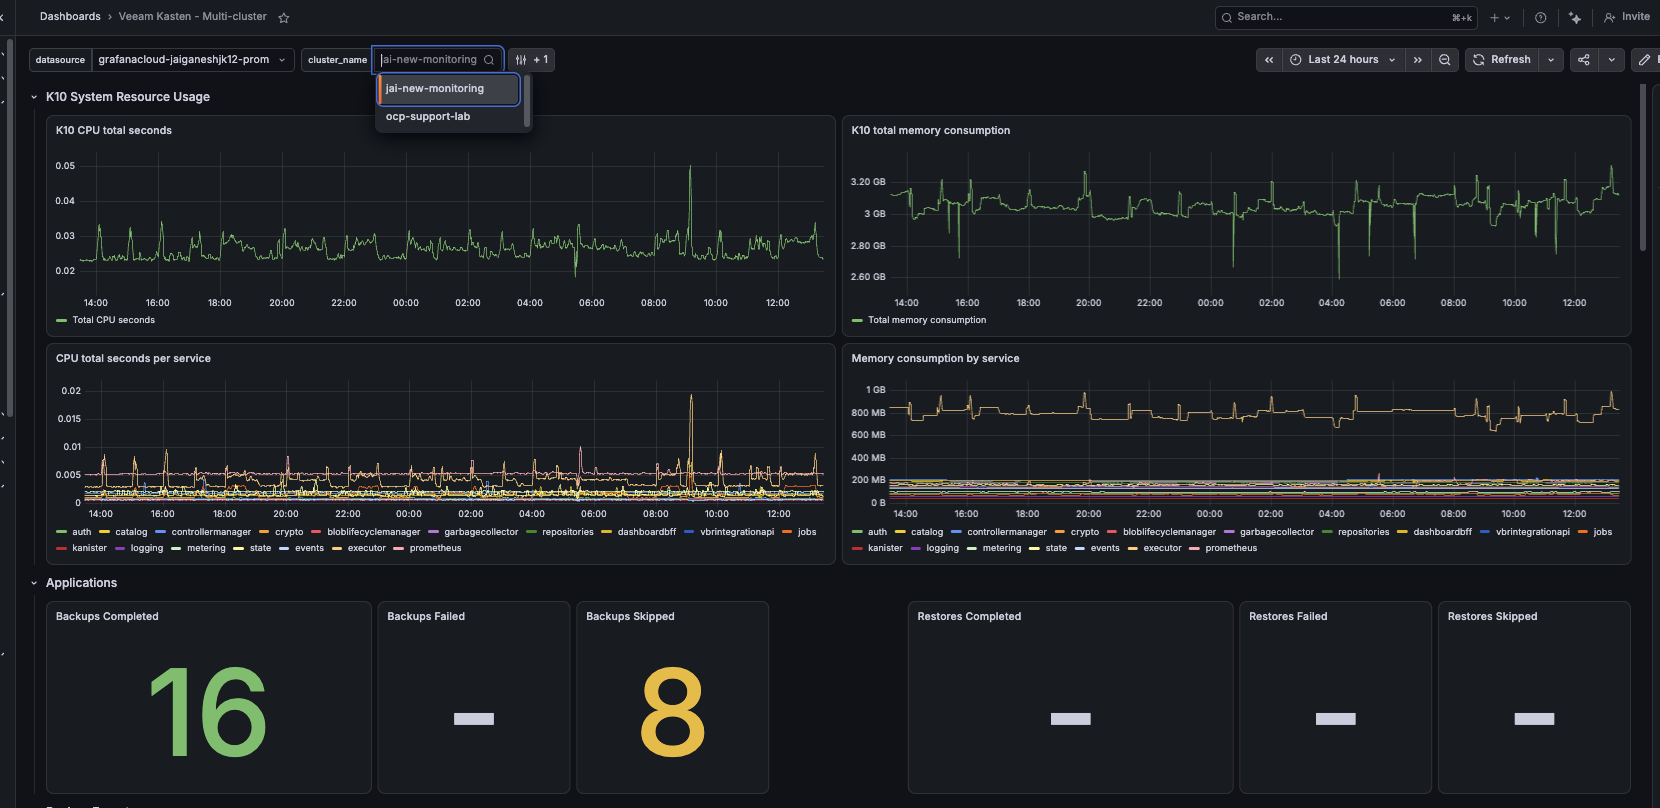The image size is (1660, 808).
Task: Click the '8' Backups Skipped value
Action: click(672, 712)
